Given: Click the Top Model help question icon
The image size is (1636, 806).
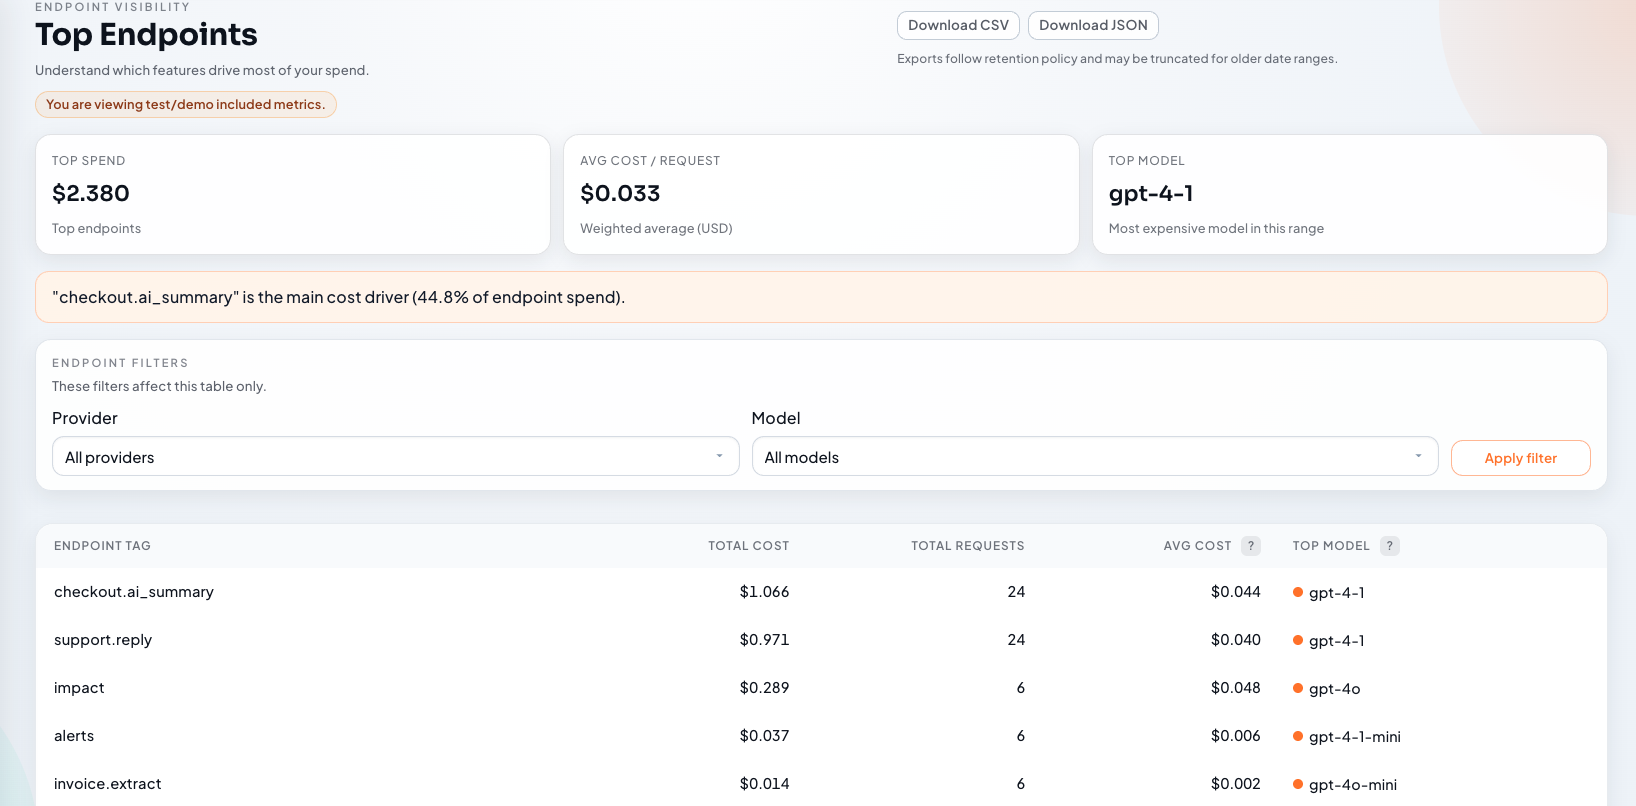Looking at the screenshot, I should click(x=1389, y=546).
